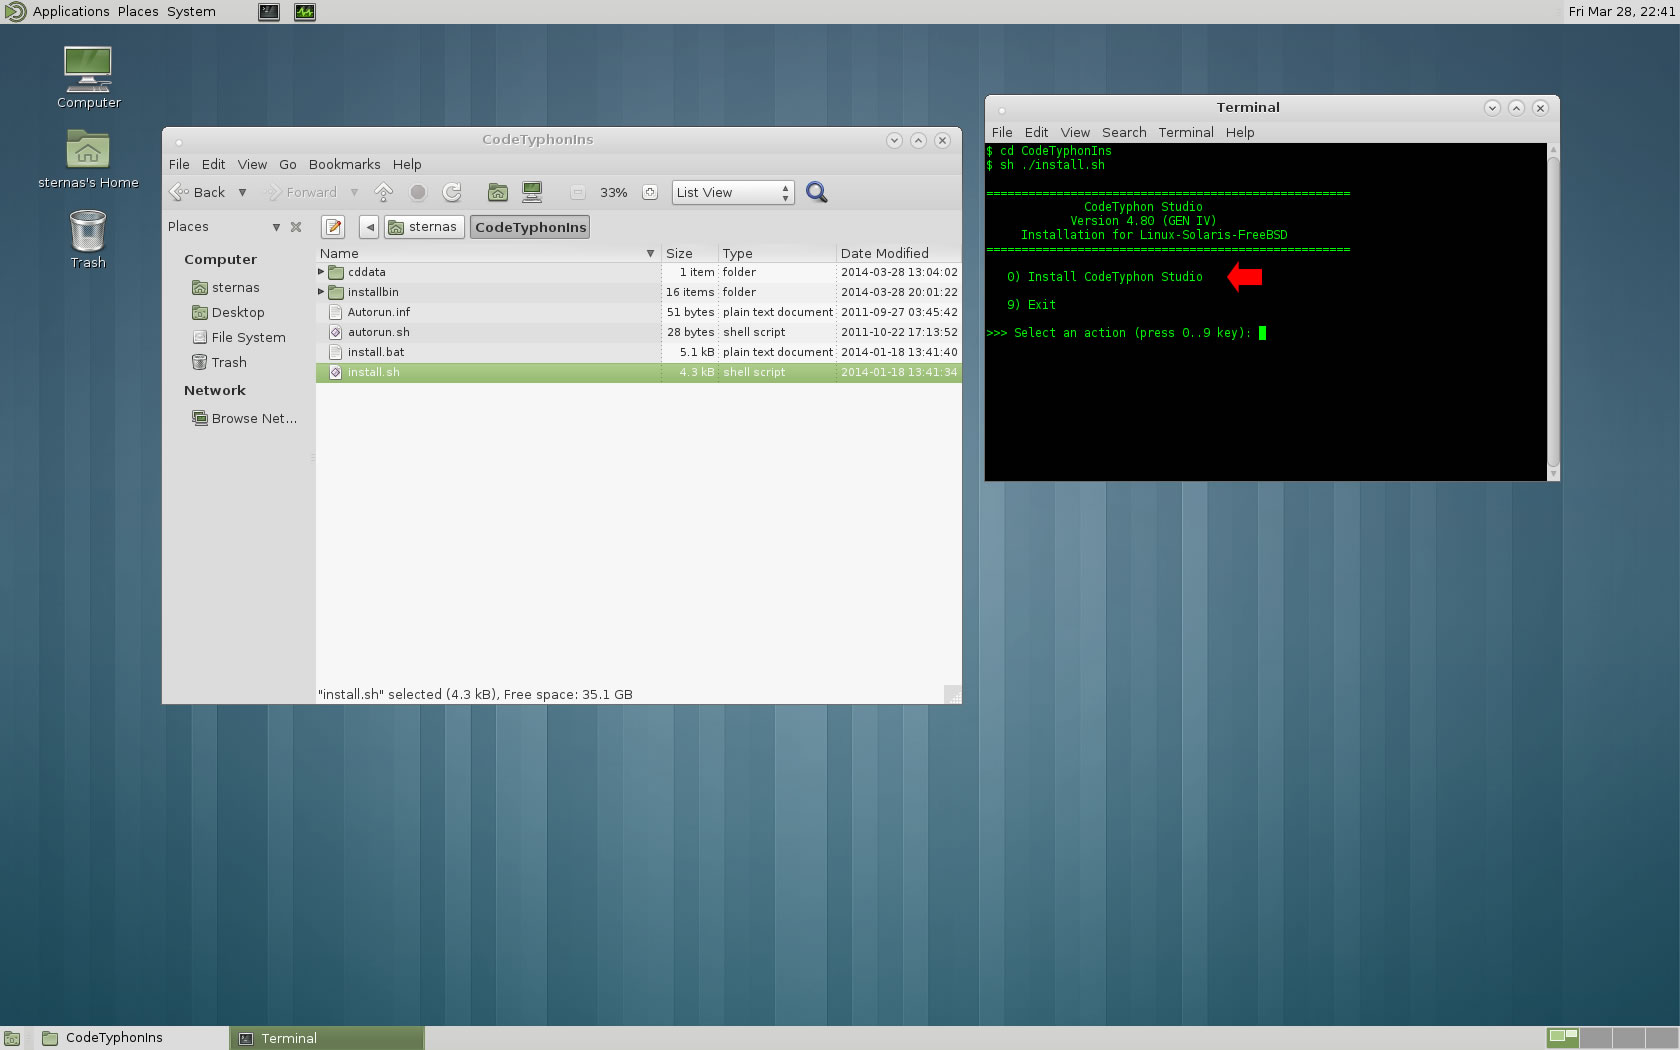Click the clock in top panel
The image size is (1680, 1050).
[x=1621, y=12]
